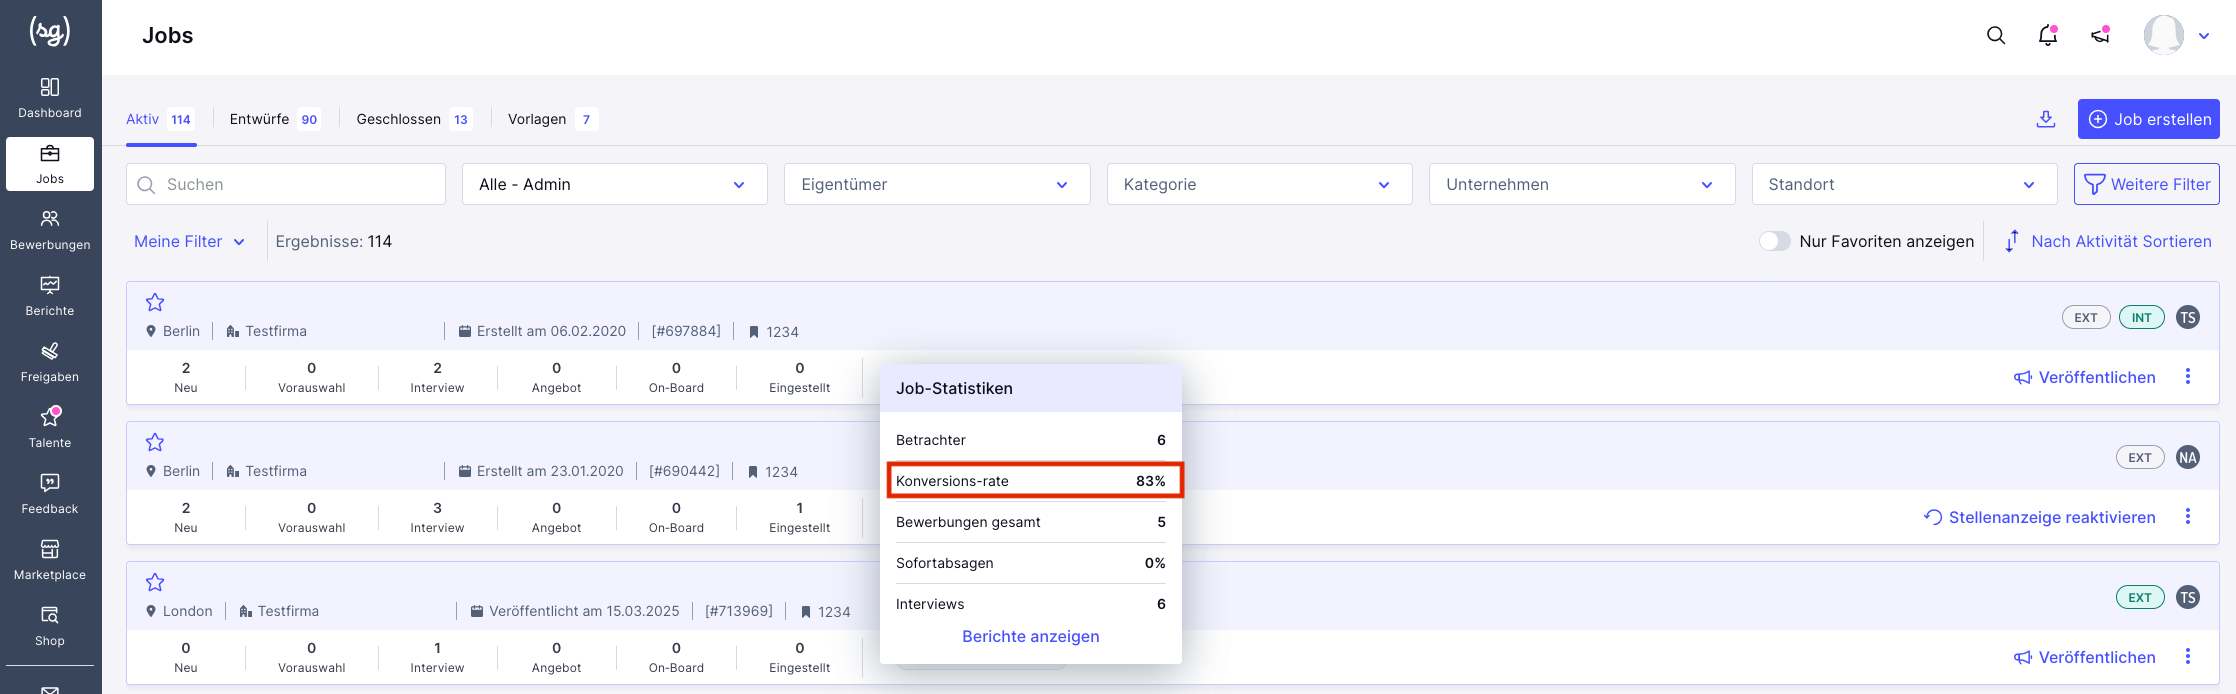Image resolution: width=2236 pixels, height=694 pixels.
Task: Open the Unternehmen dropdown
Action: coord(1582,184)
